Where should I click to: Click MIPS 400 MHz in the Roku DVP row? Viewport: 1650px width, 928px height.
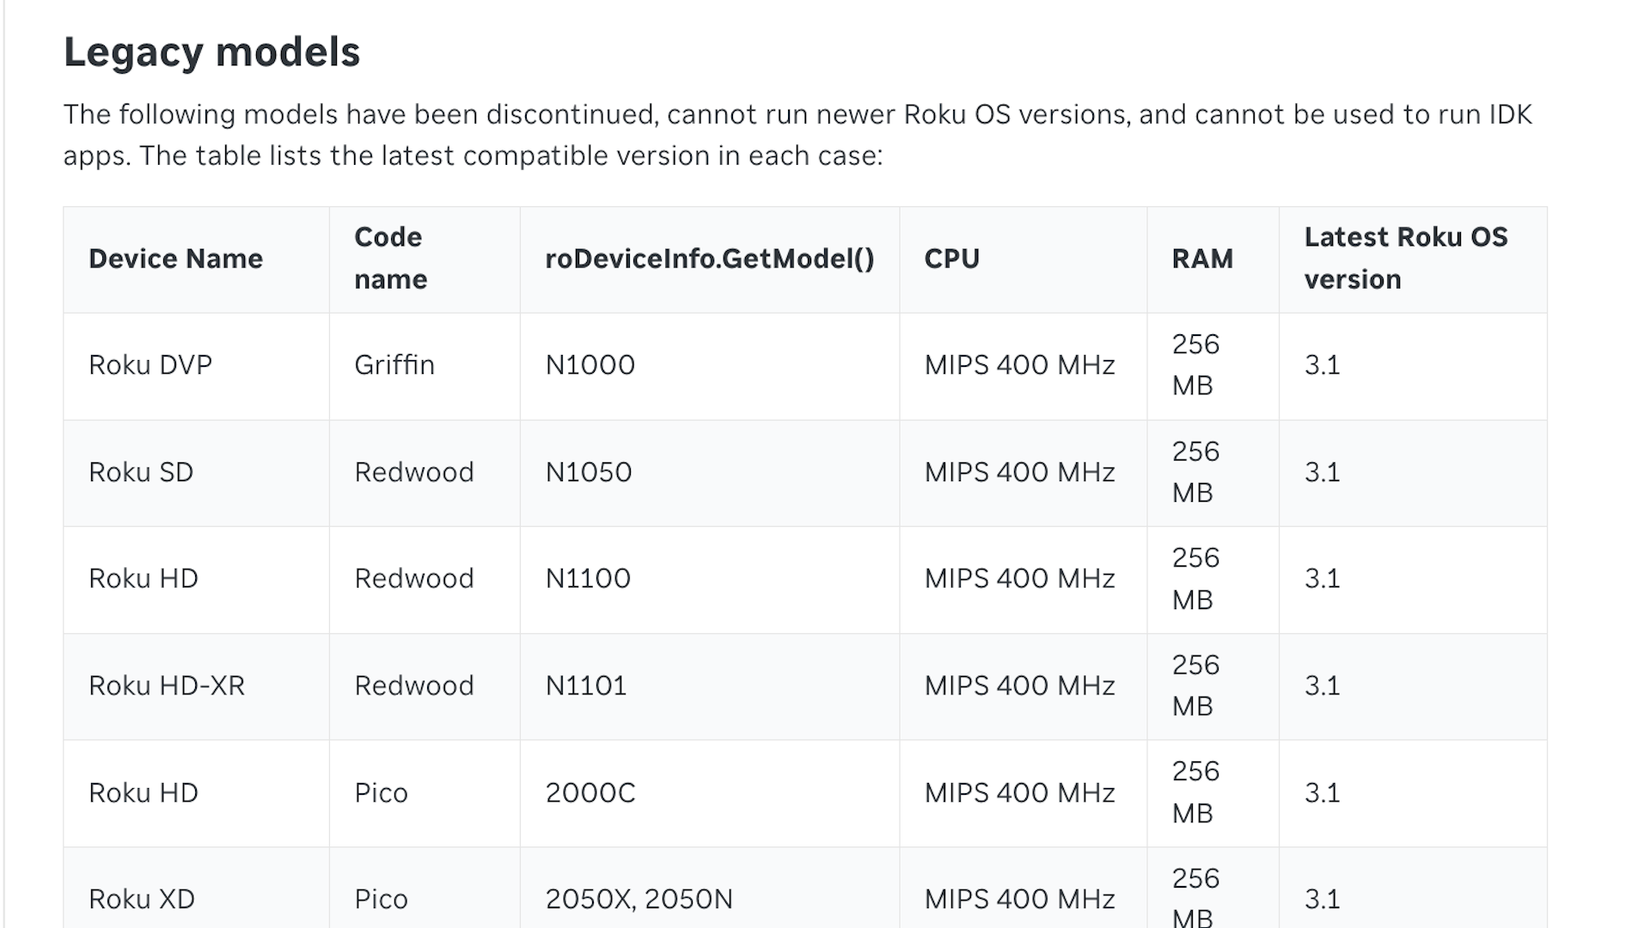(1019, 365)
